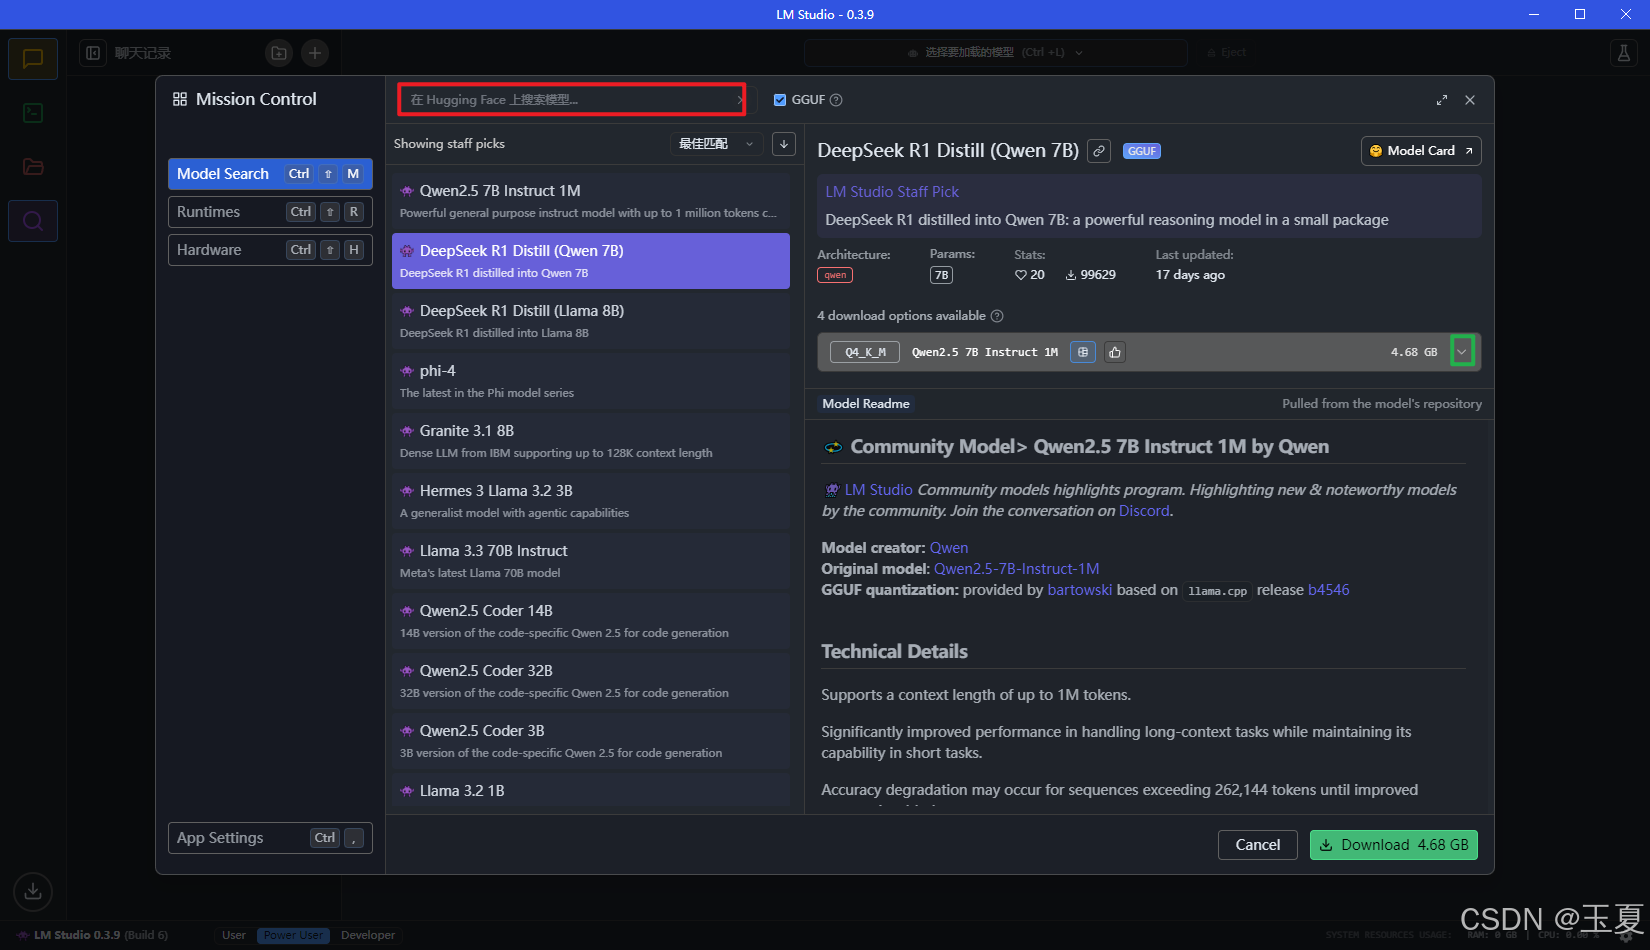Open the sort order dropdown
Image resolution: width=1650 pixels, height=950 pixels.
click(x=716, y=144)
